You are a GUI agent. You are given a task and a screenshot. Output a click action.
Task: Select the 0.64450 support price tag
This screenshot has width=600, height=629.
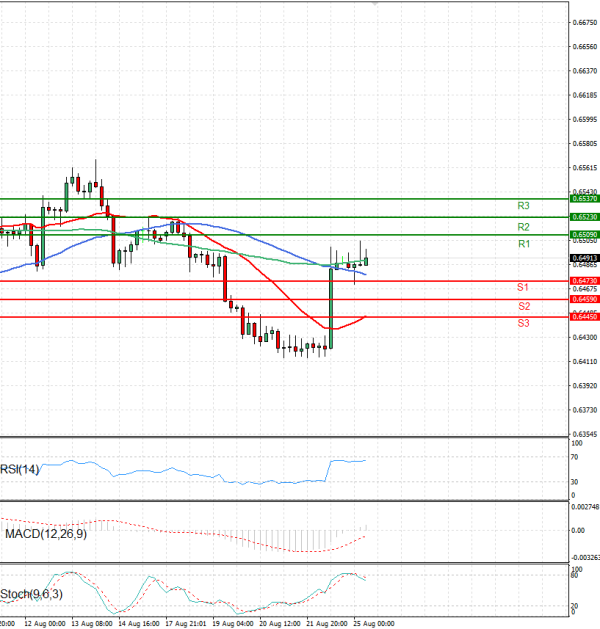(x=584, y=317)
